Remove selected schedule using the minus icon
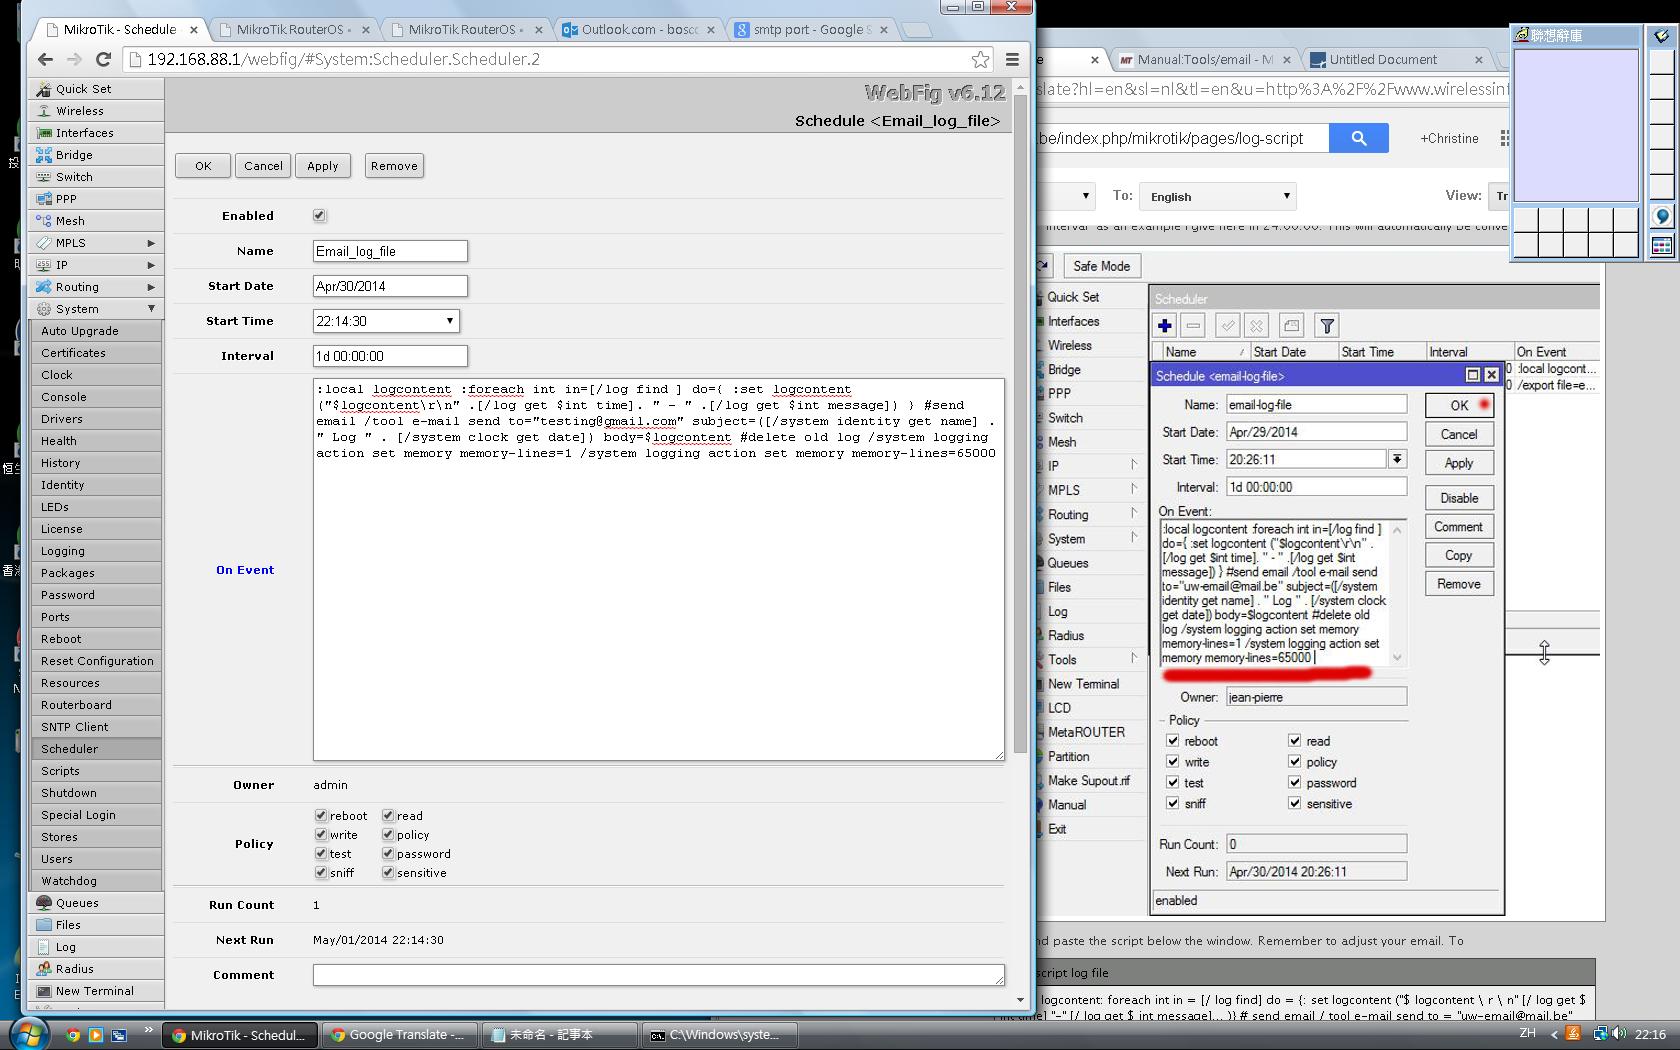Viewport: 1680px width, 1050px height. pos(1192,325)
